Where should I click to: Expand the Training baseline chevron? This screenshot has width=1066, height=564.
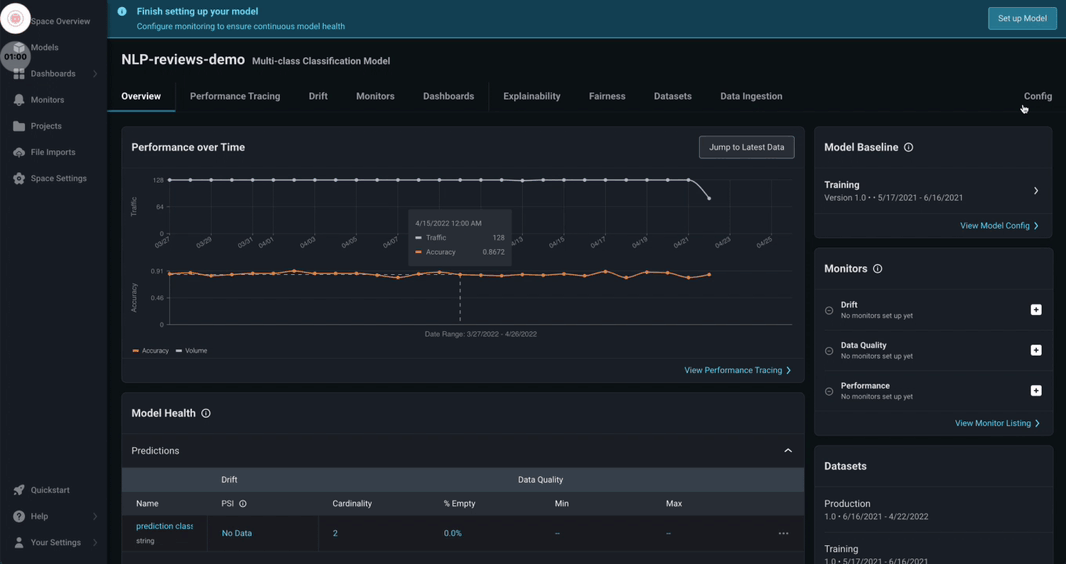click(1036, 191)
